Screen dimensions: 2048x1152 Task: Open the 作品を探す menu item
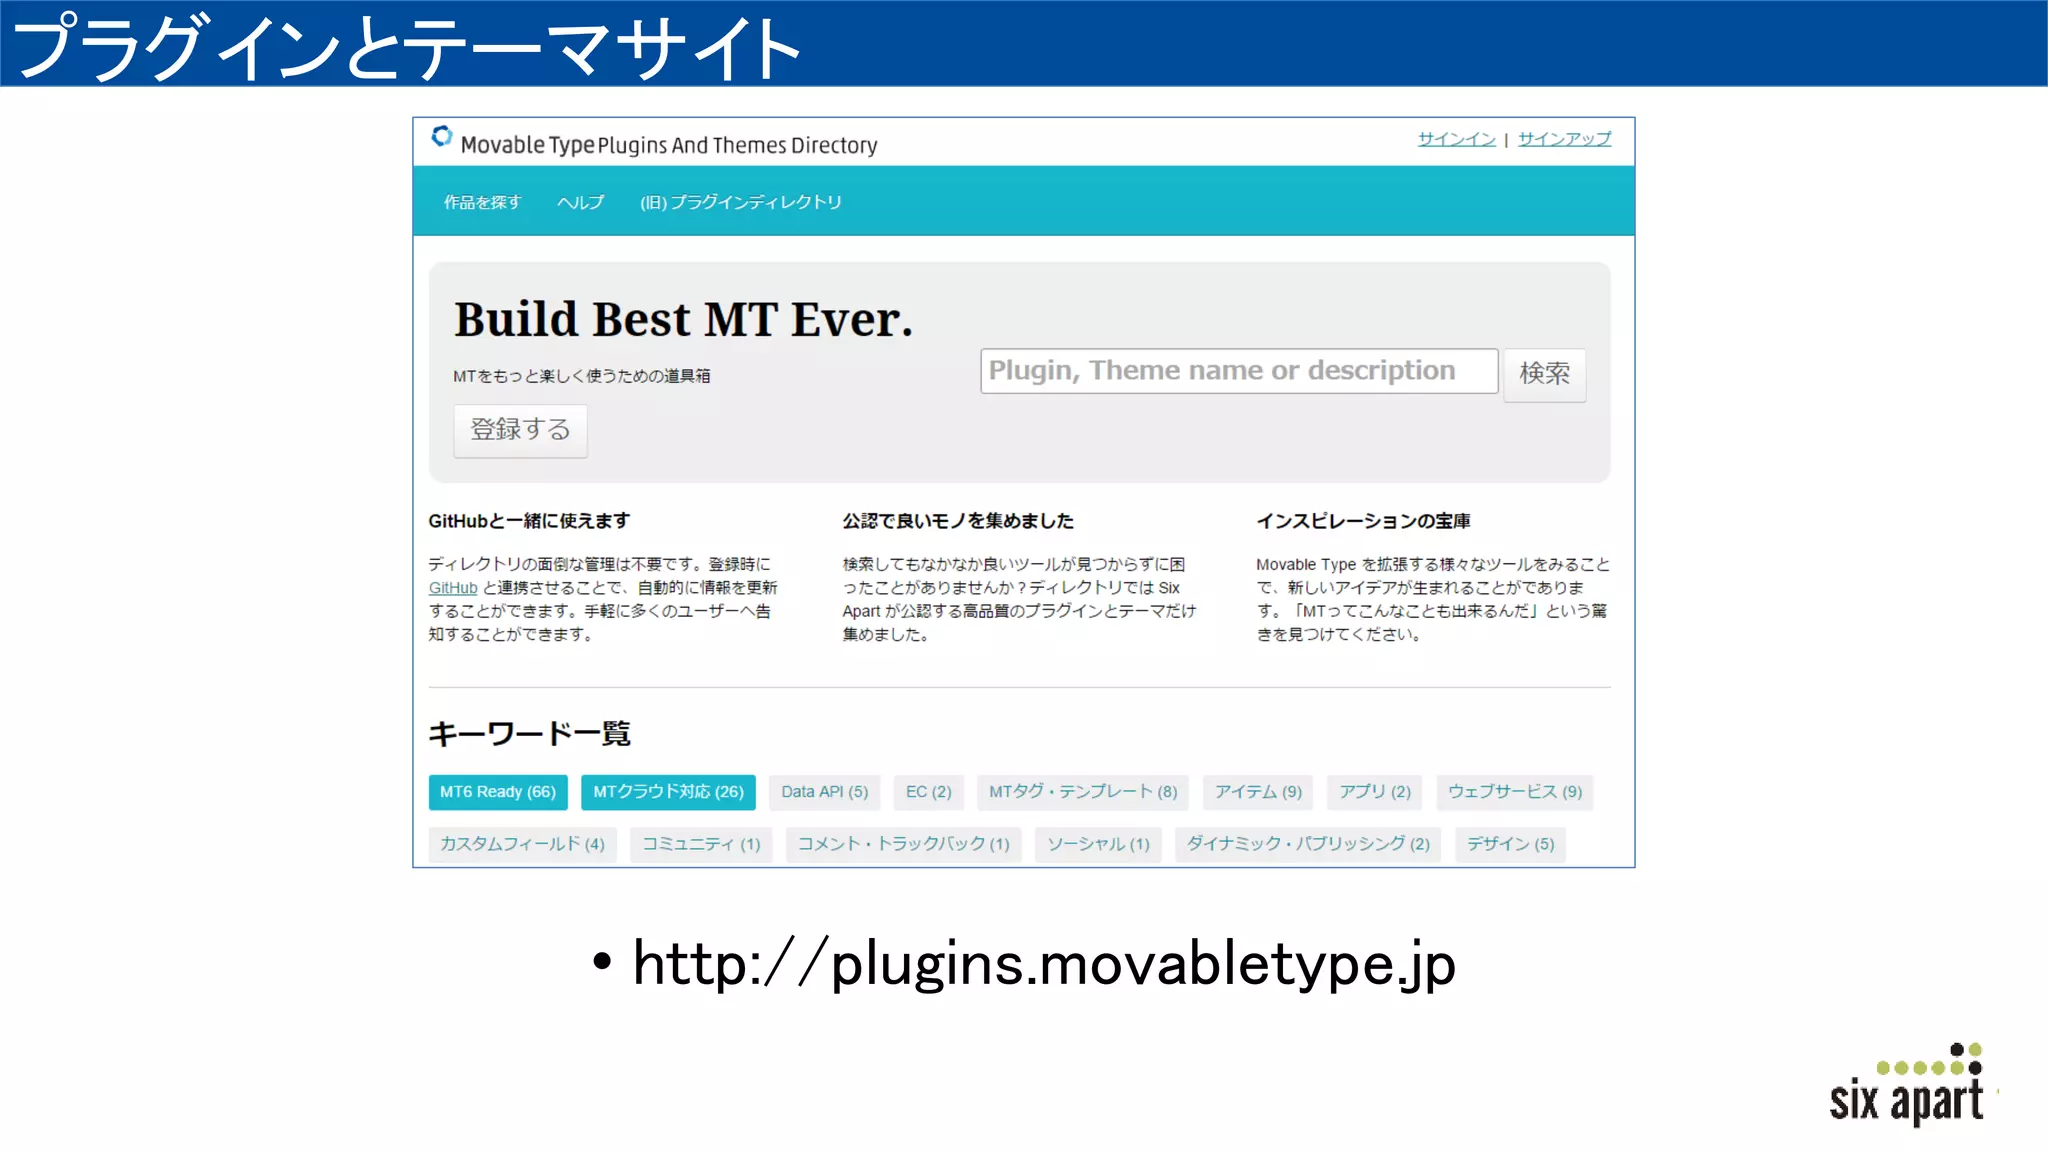coord(483,202)
